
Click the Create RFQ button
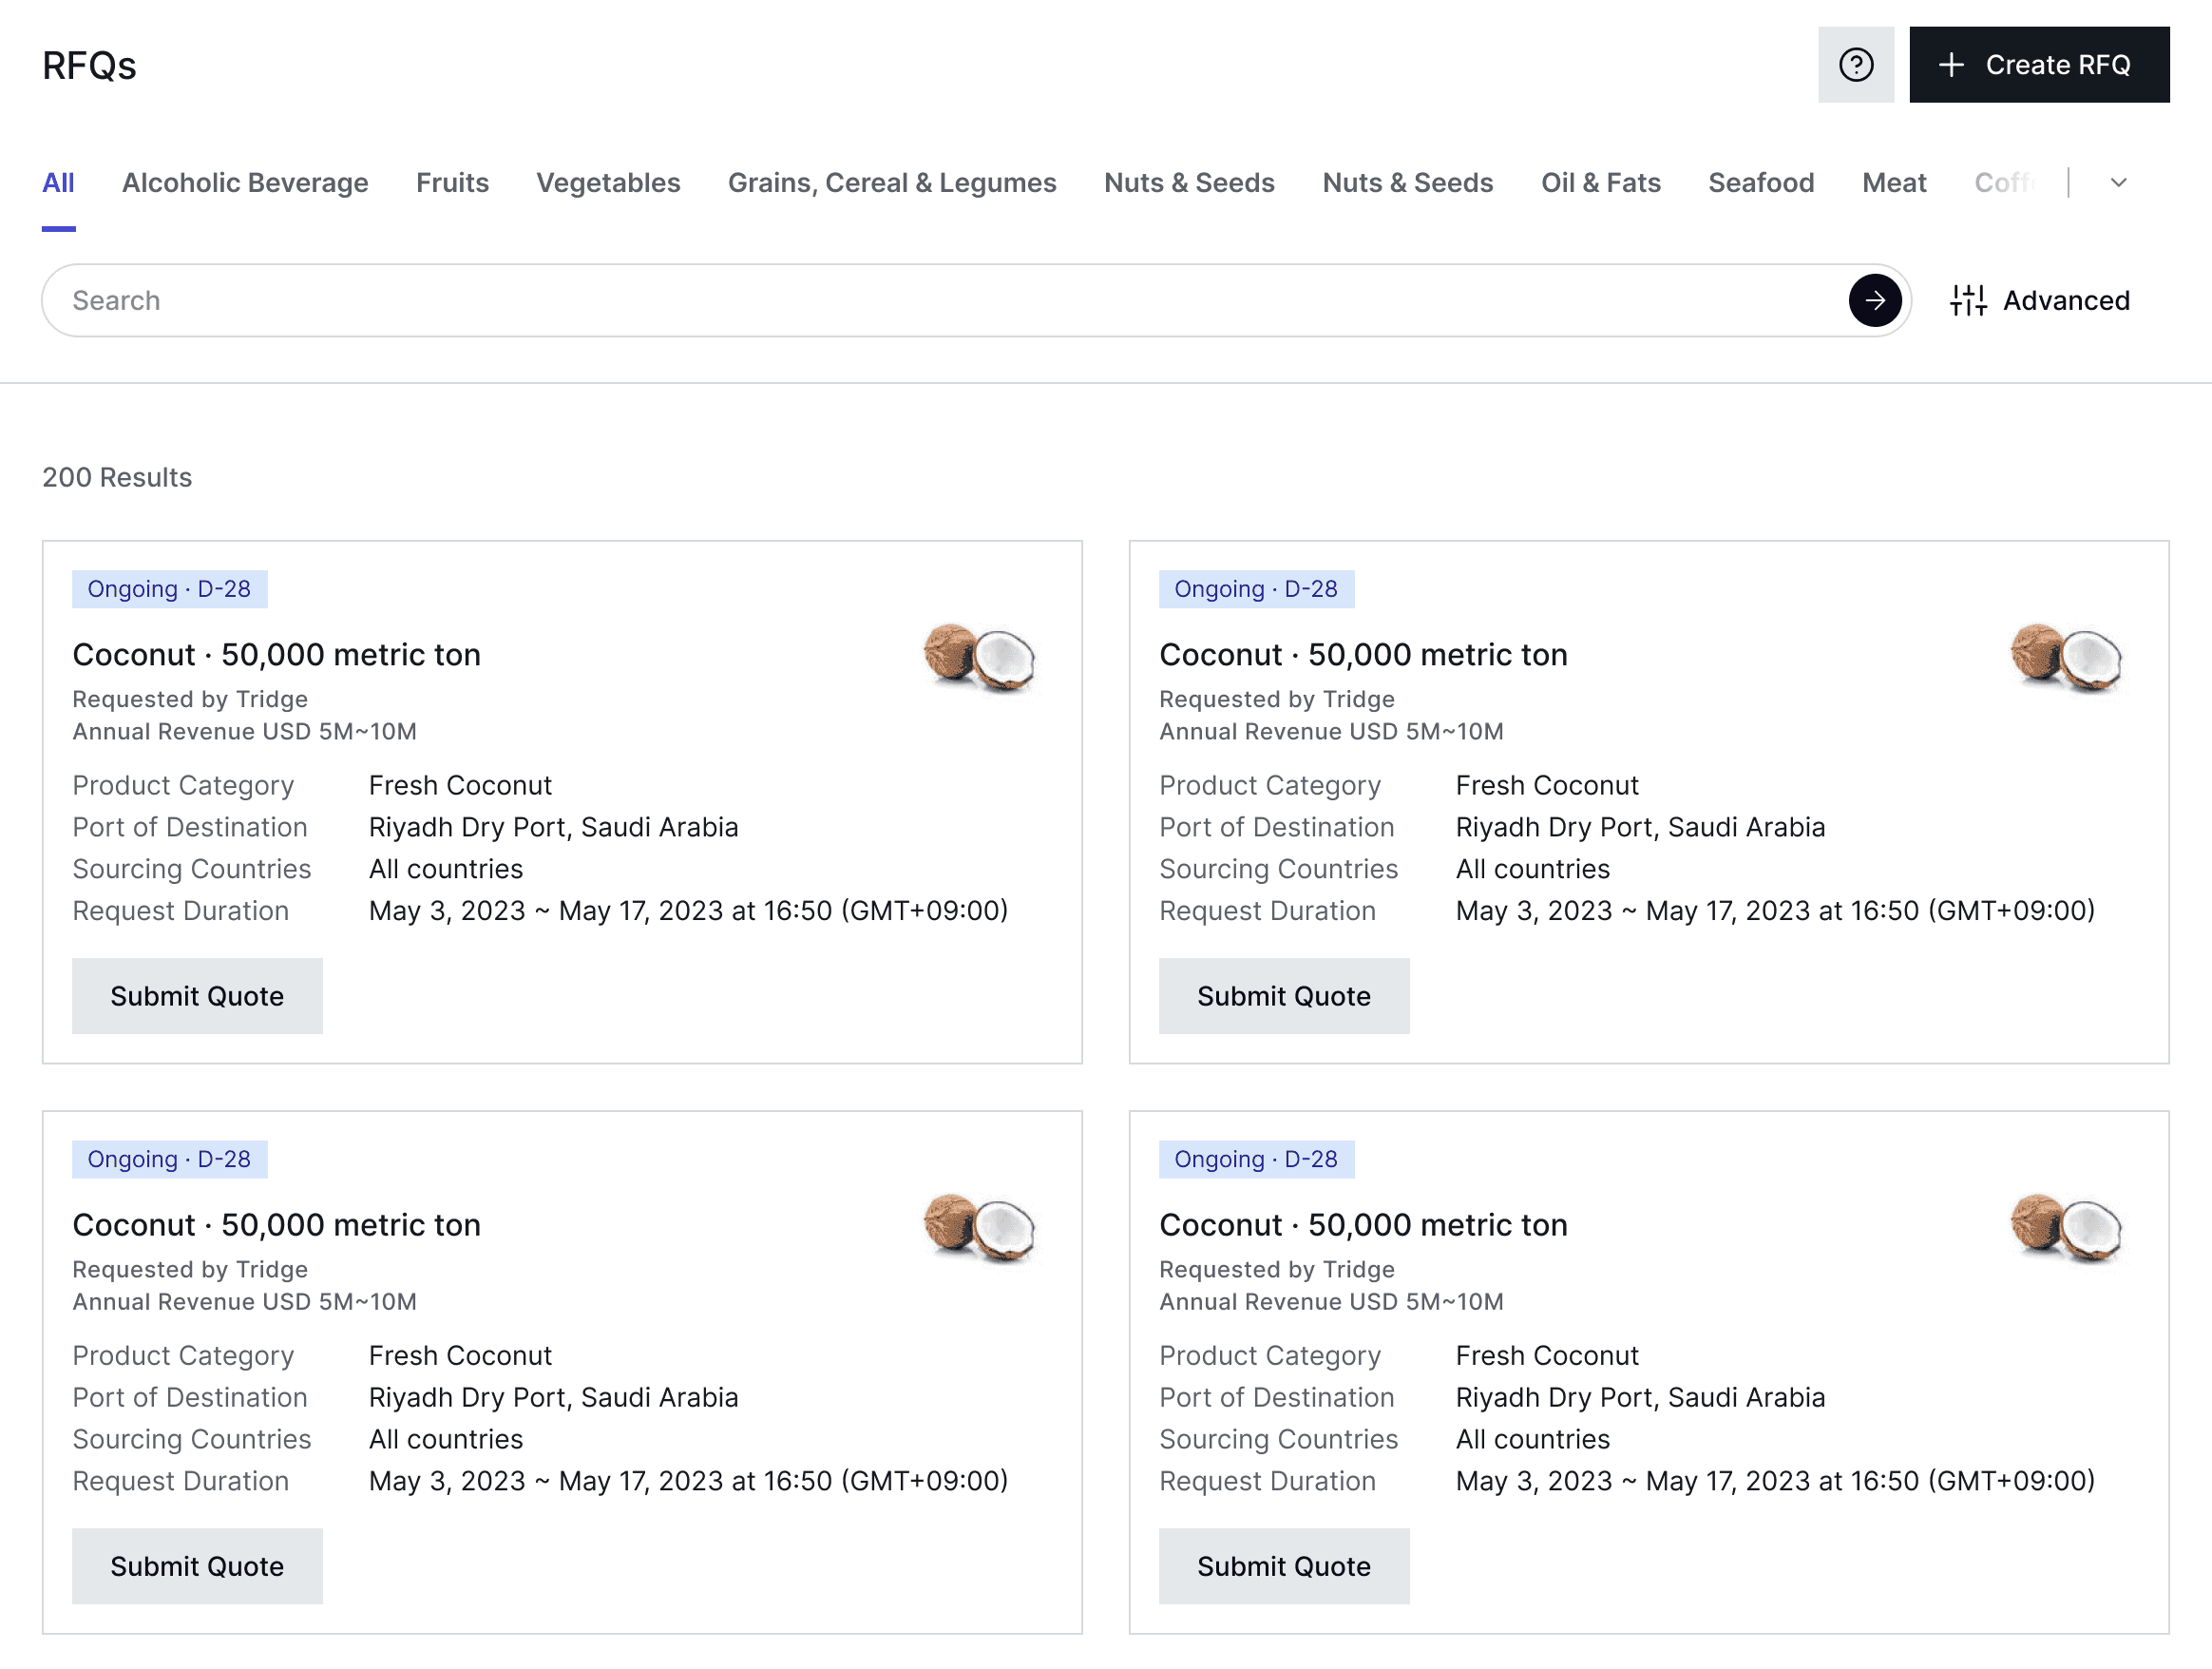[2039, 65]
